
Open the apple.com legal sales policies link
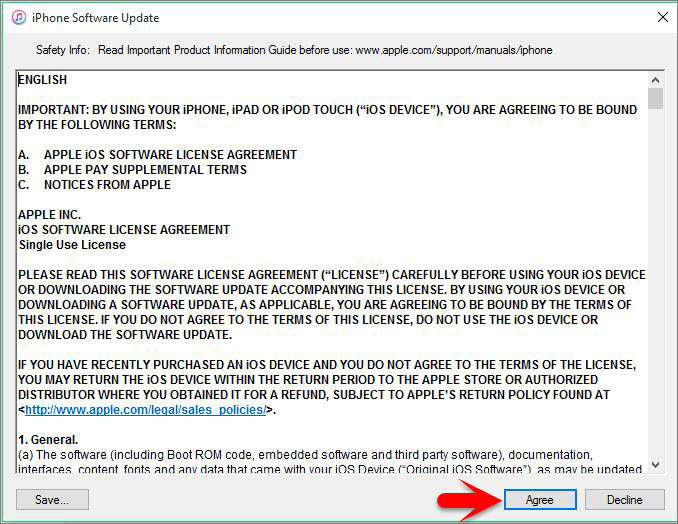point(147,410)
